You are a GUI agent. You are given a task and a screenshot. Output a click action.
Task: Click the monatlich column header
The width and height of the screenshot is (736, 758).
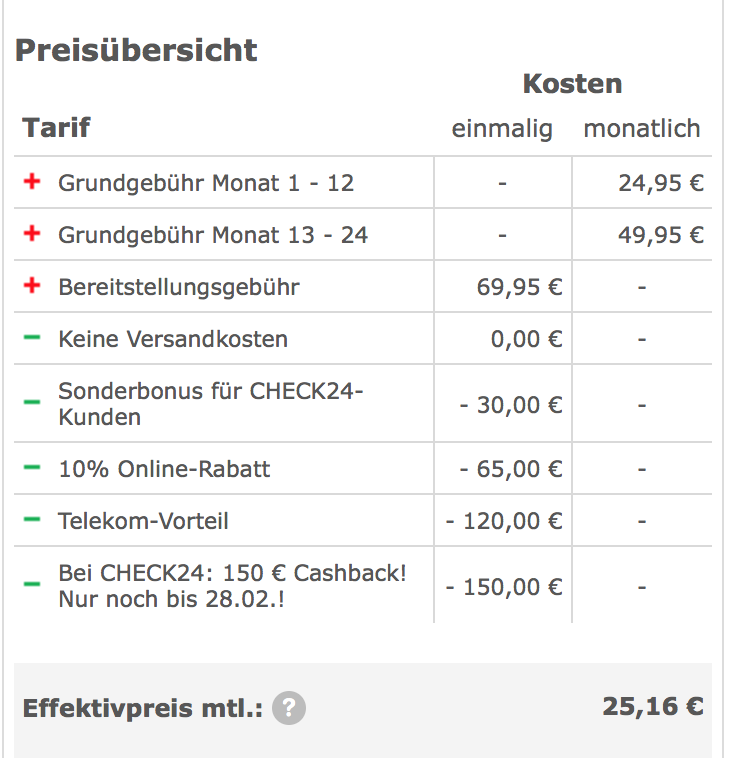pyautogui.click(x=642, y=129)
